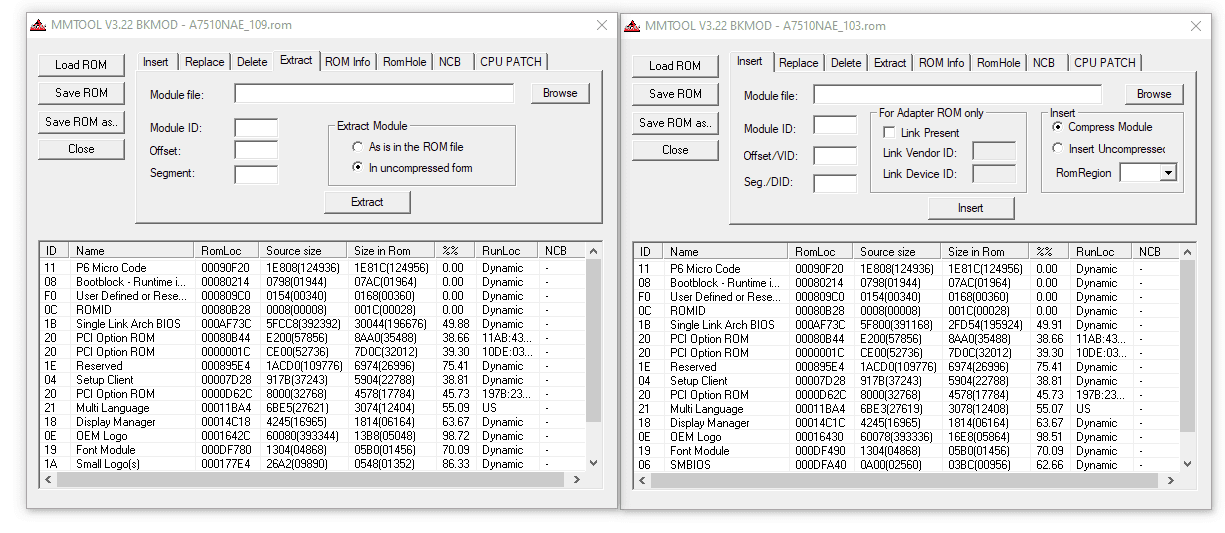The height and width of the screenshot is (533, 1225).
Task: Select OEM Logo row in 109.rom list
Action: coord(312,436)
